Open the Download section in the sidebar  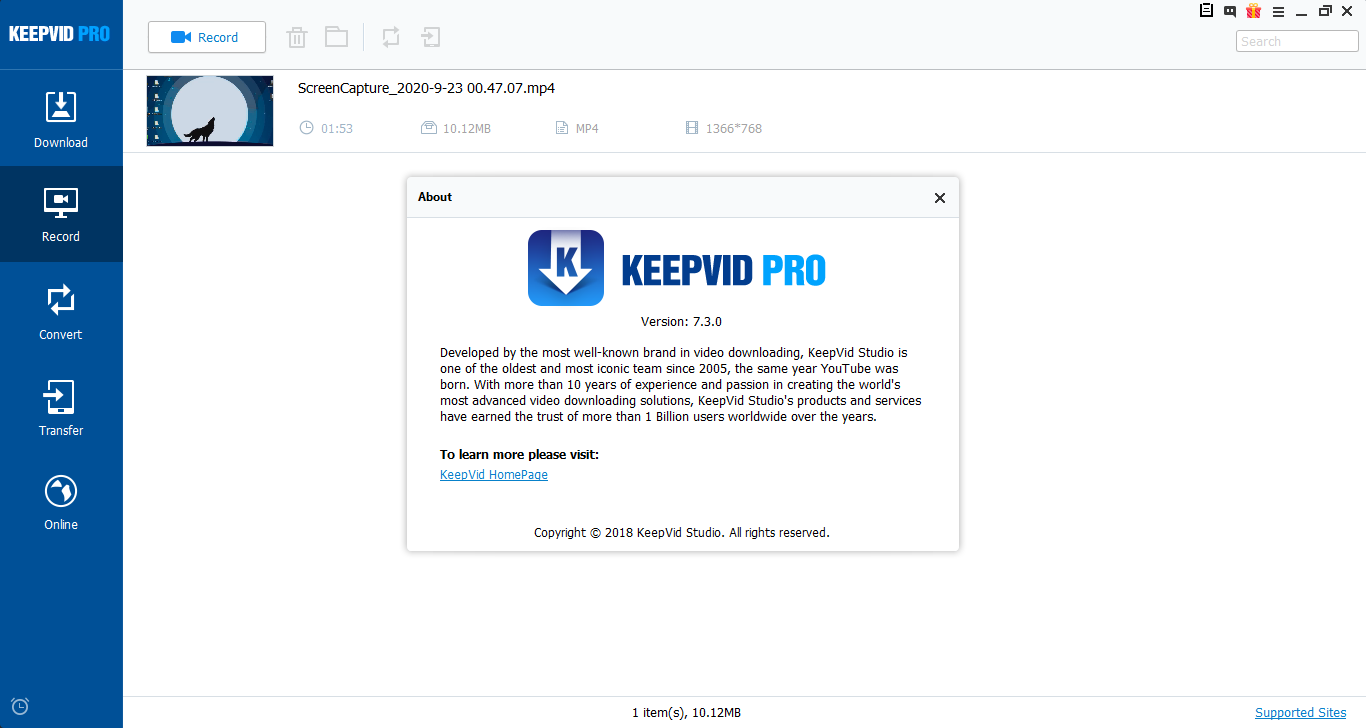click(x=61, y=118)
